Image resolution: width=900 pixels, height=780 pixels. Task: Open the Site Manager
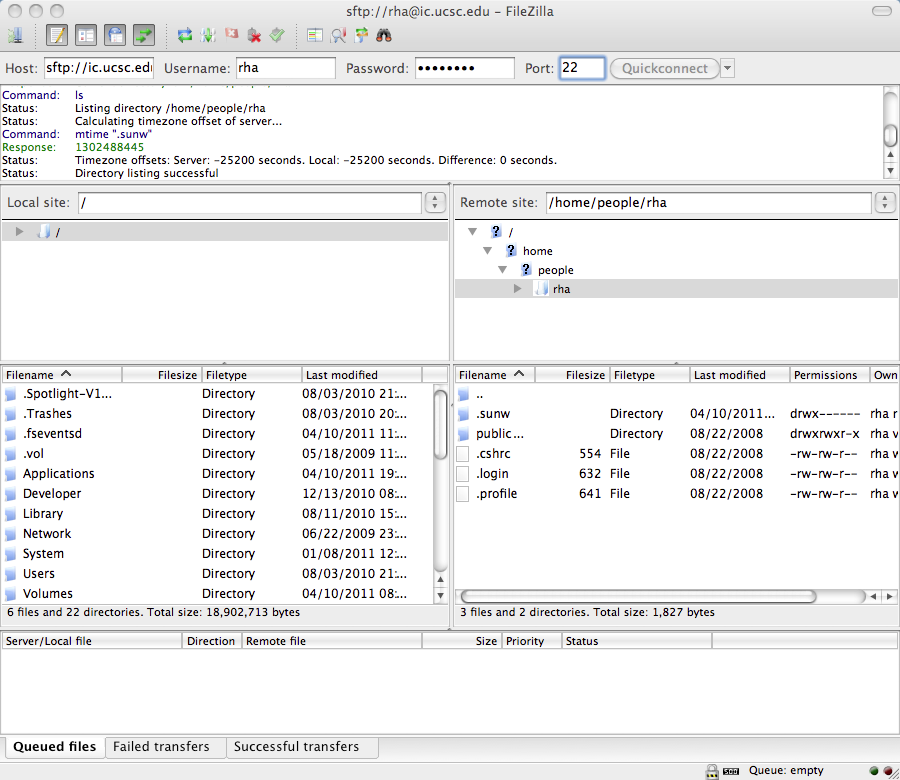coord(15,36)
